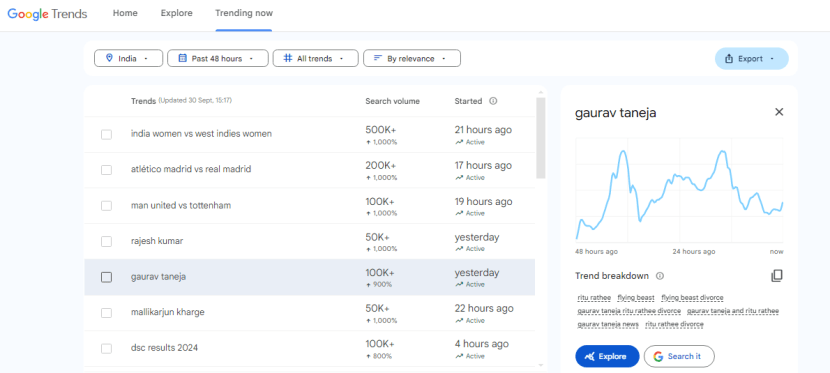This screenshot has height=373, width=830.
Task: Tick the mallikarjun kharge checkbox
Action: click(106, 313)
